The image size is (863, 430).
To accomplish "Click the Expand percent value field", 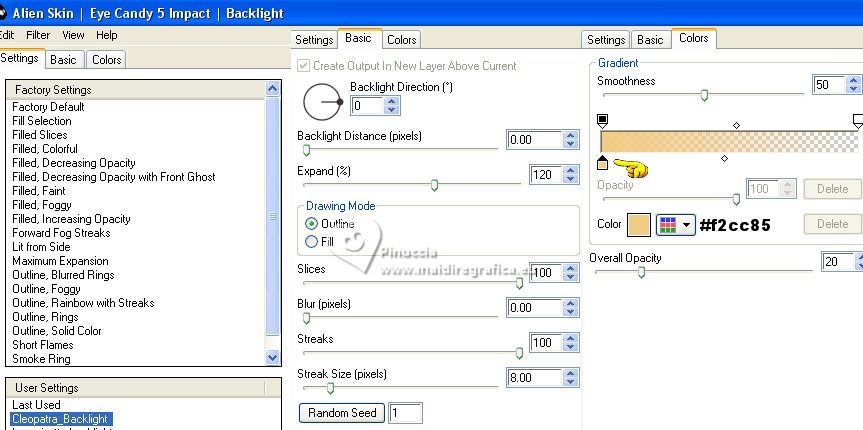I will coord(545,175).
